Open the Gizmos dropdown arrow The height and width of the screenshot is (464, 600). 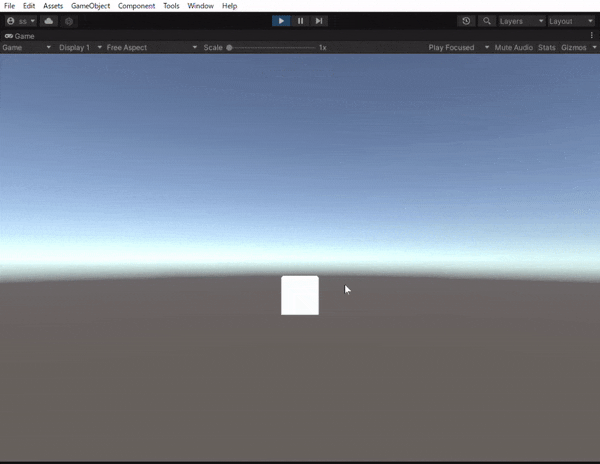594,47
